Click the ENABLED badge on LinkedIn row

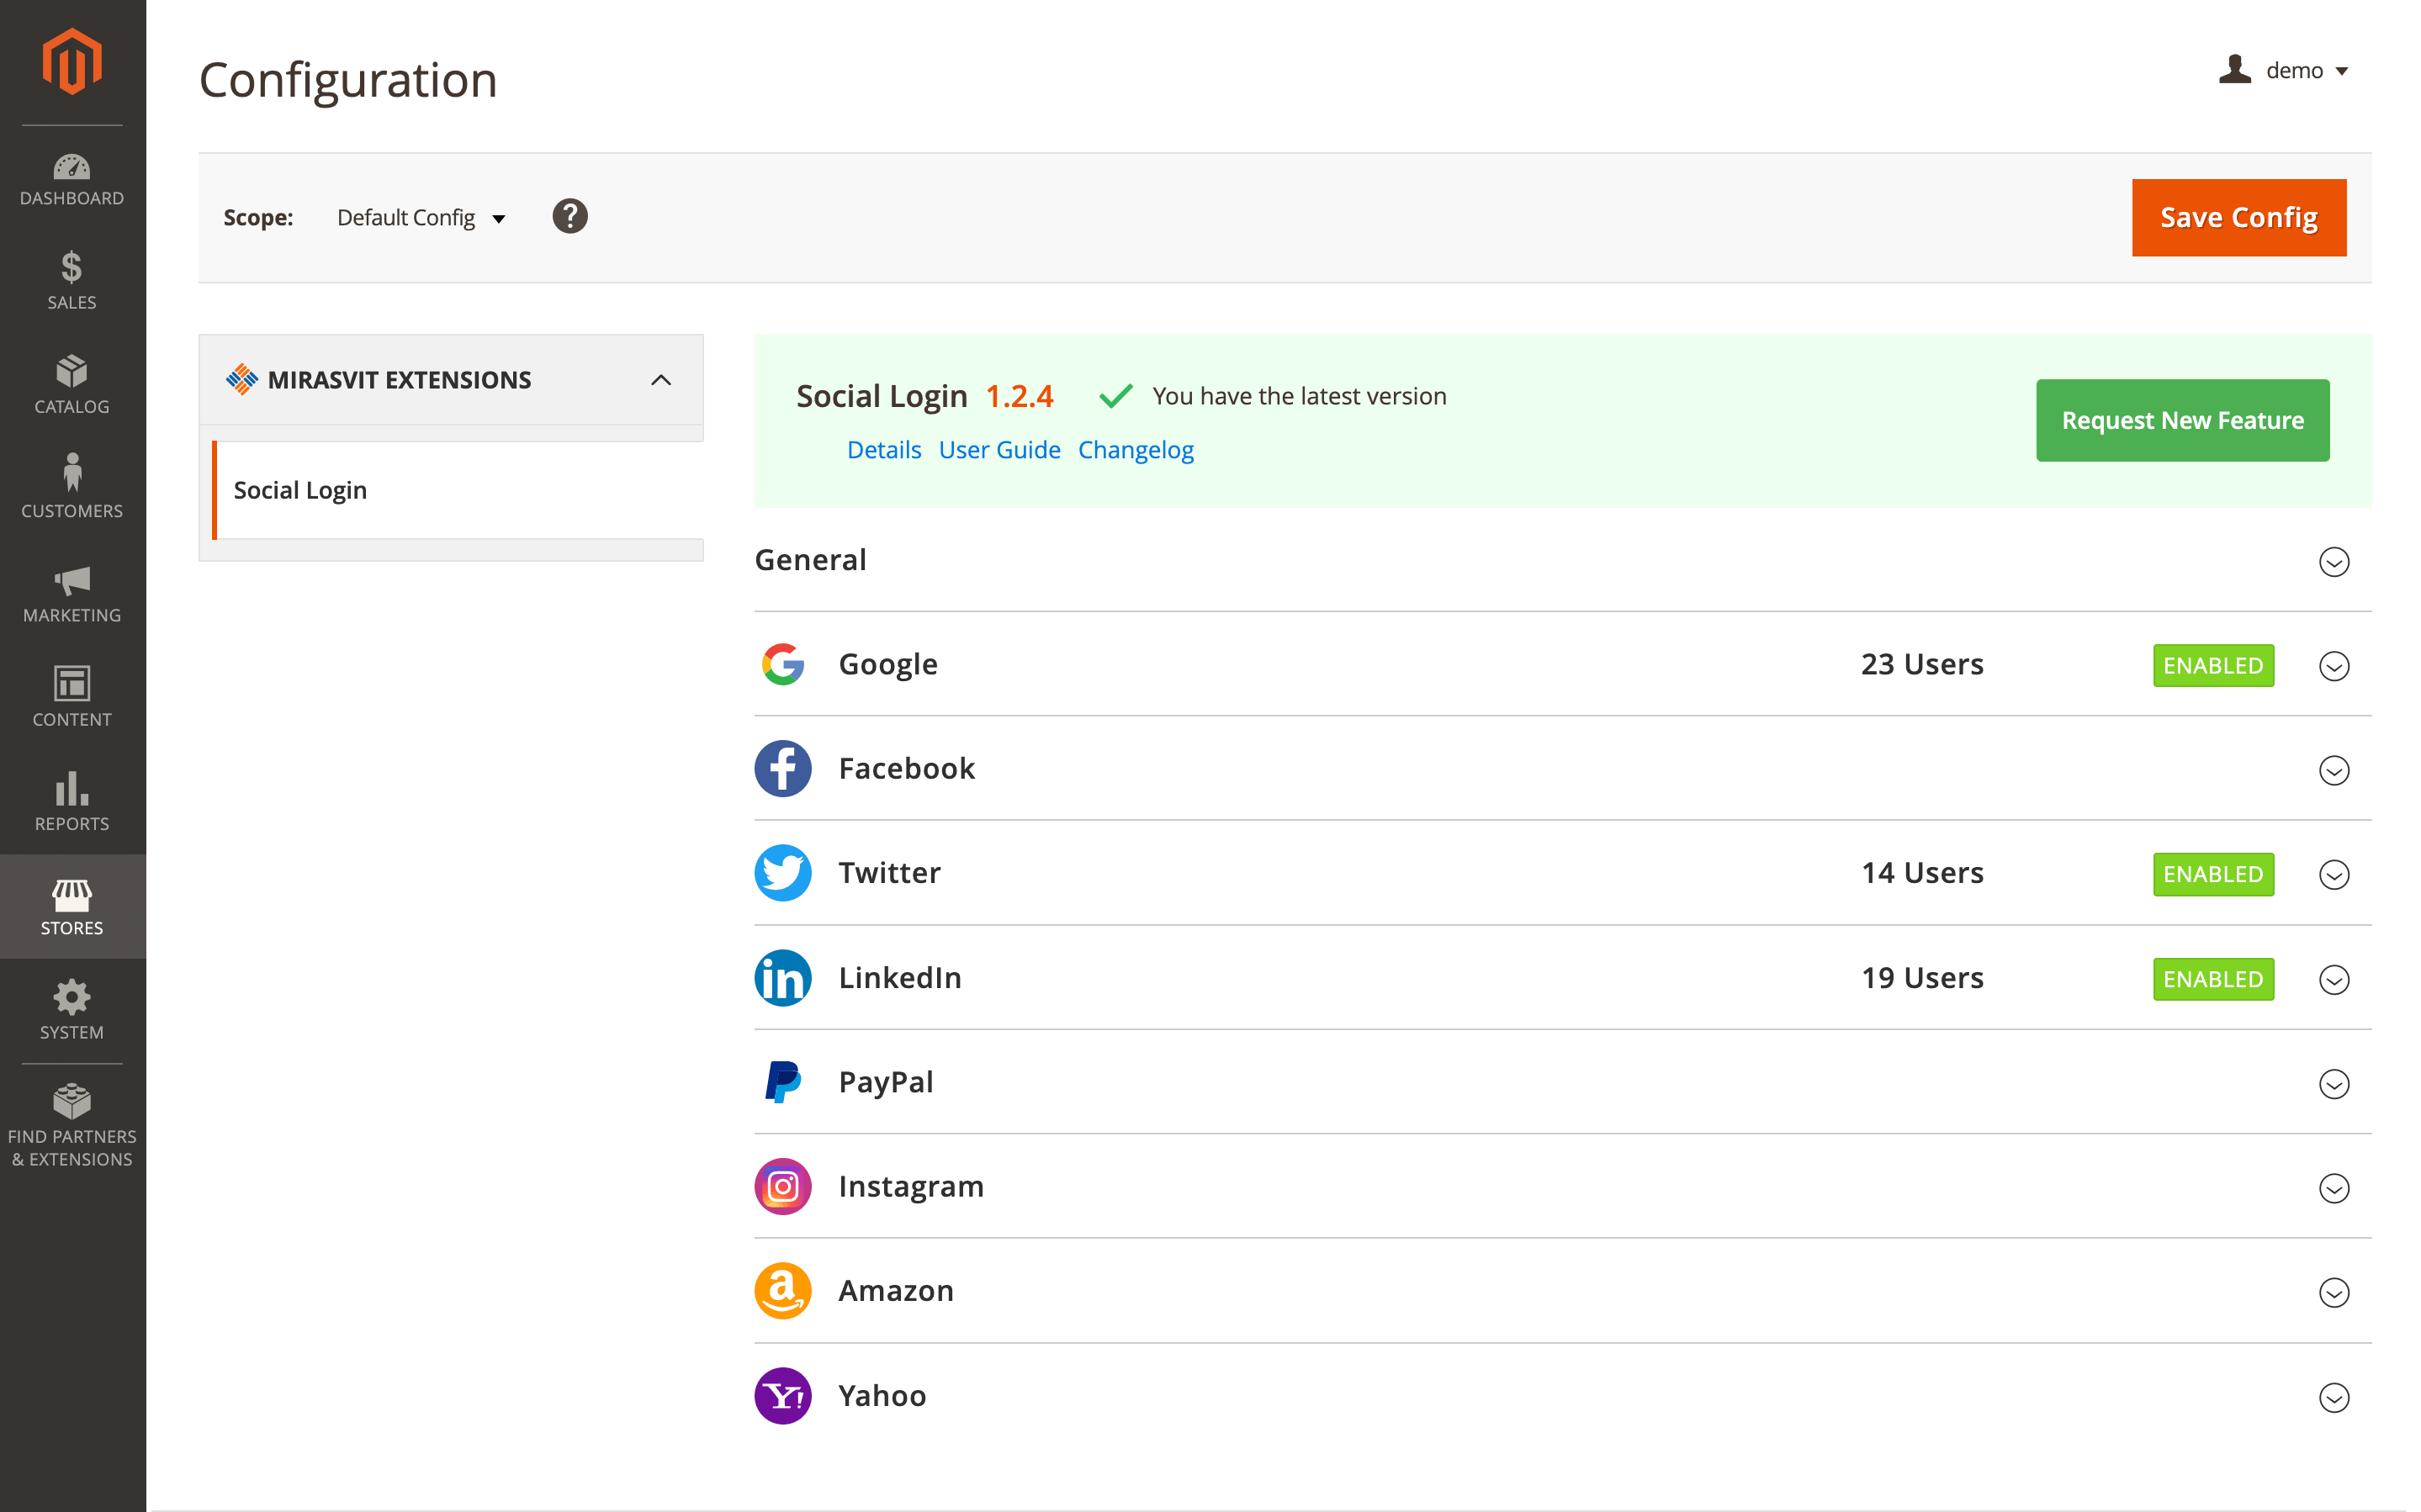(x=2212, y=979)
